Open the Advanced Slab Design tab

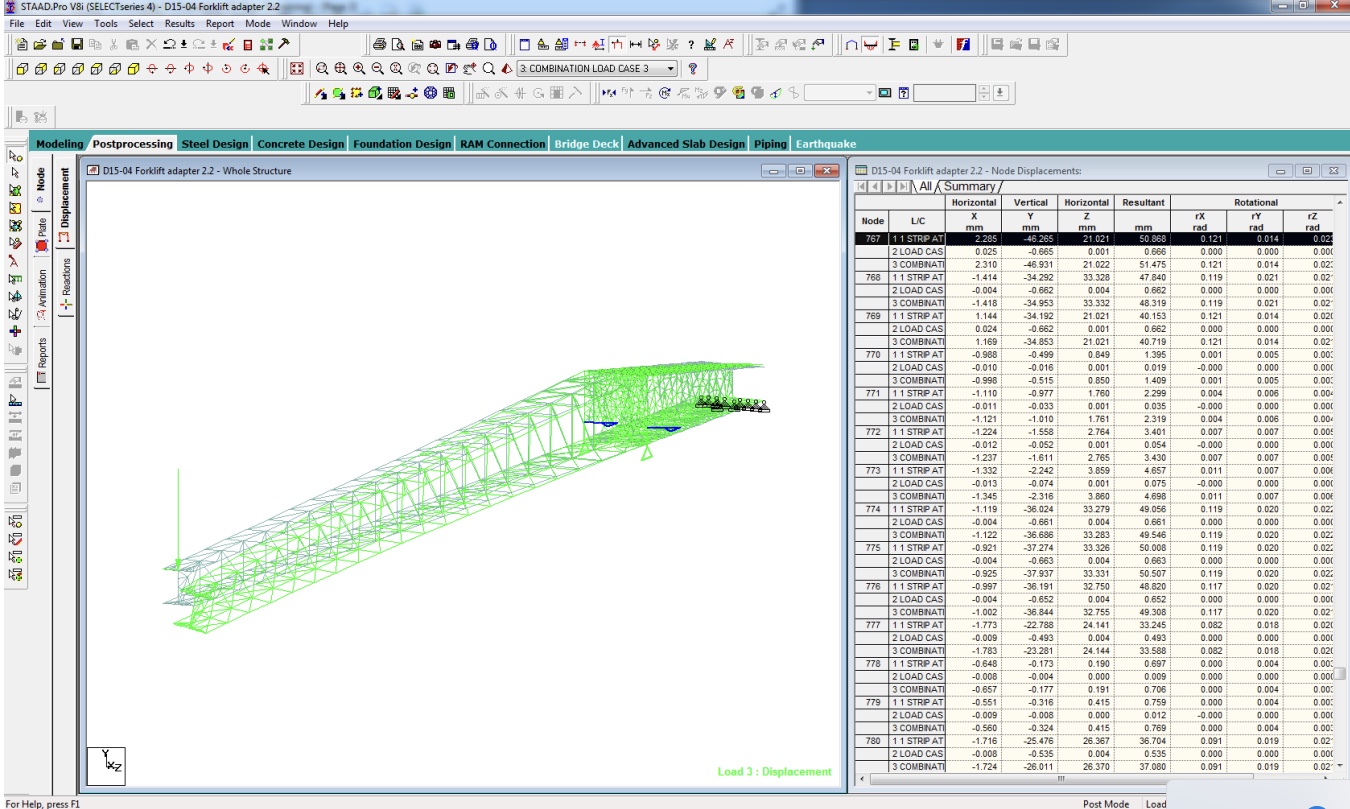pyautogui.click(x=686, y=144)
